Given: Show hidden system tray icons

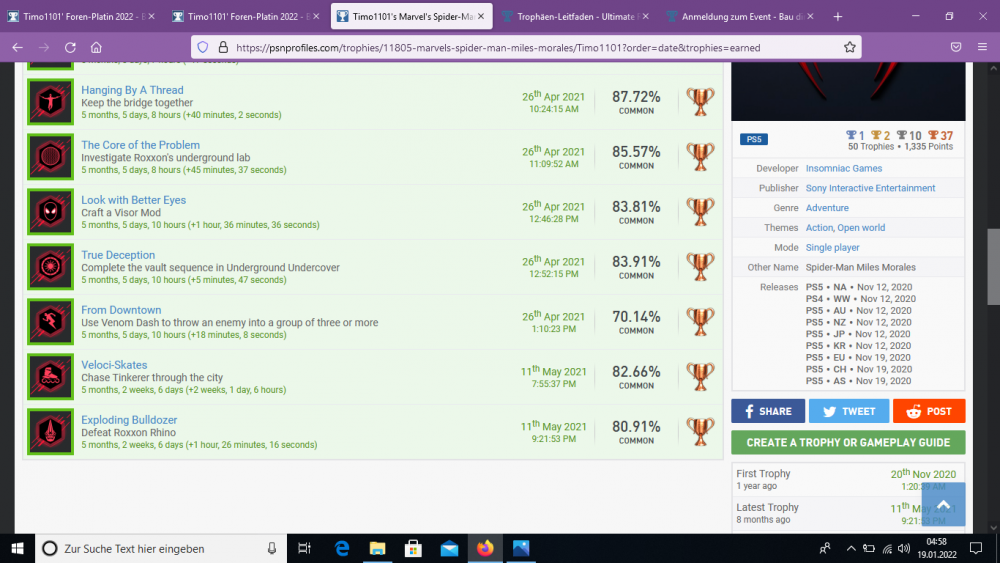Looking at the screenshot, I should click(850, 548).
